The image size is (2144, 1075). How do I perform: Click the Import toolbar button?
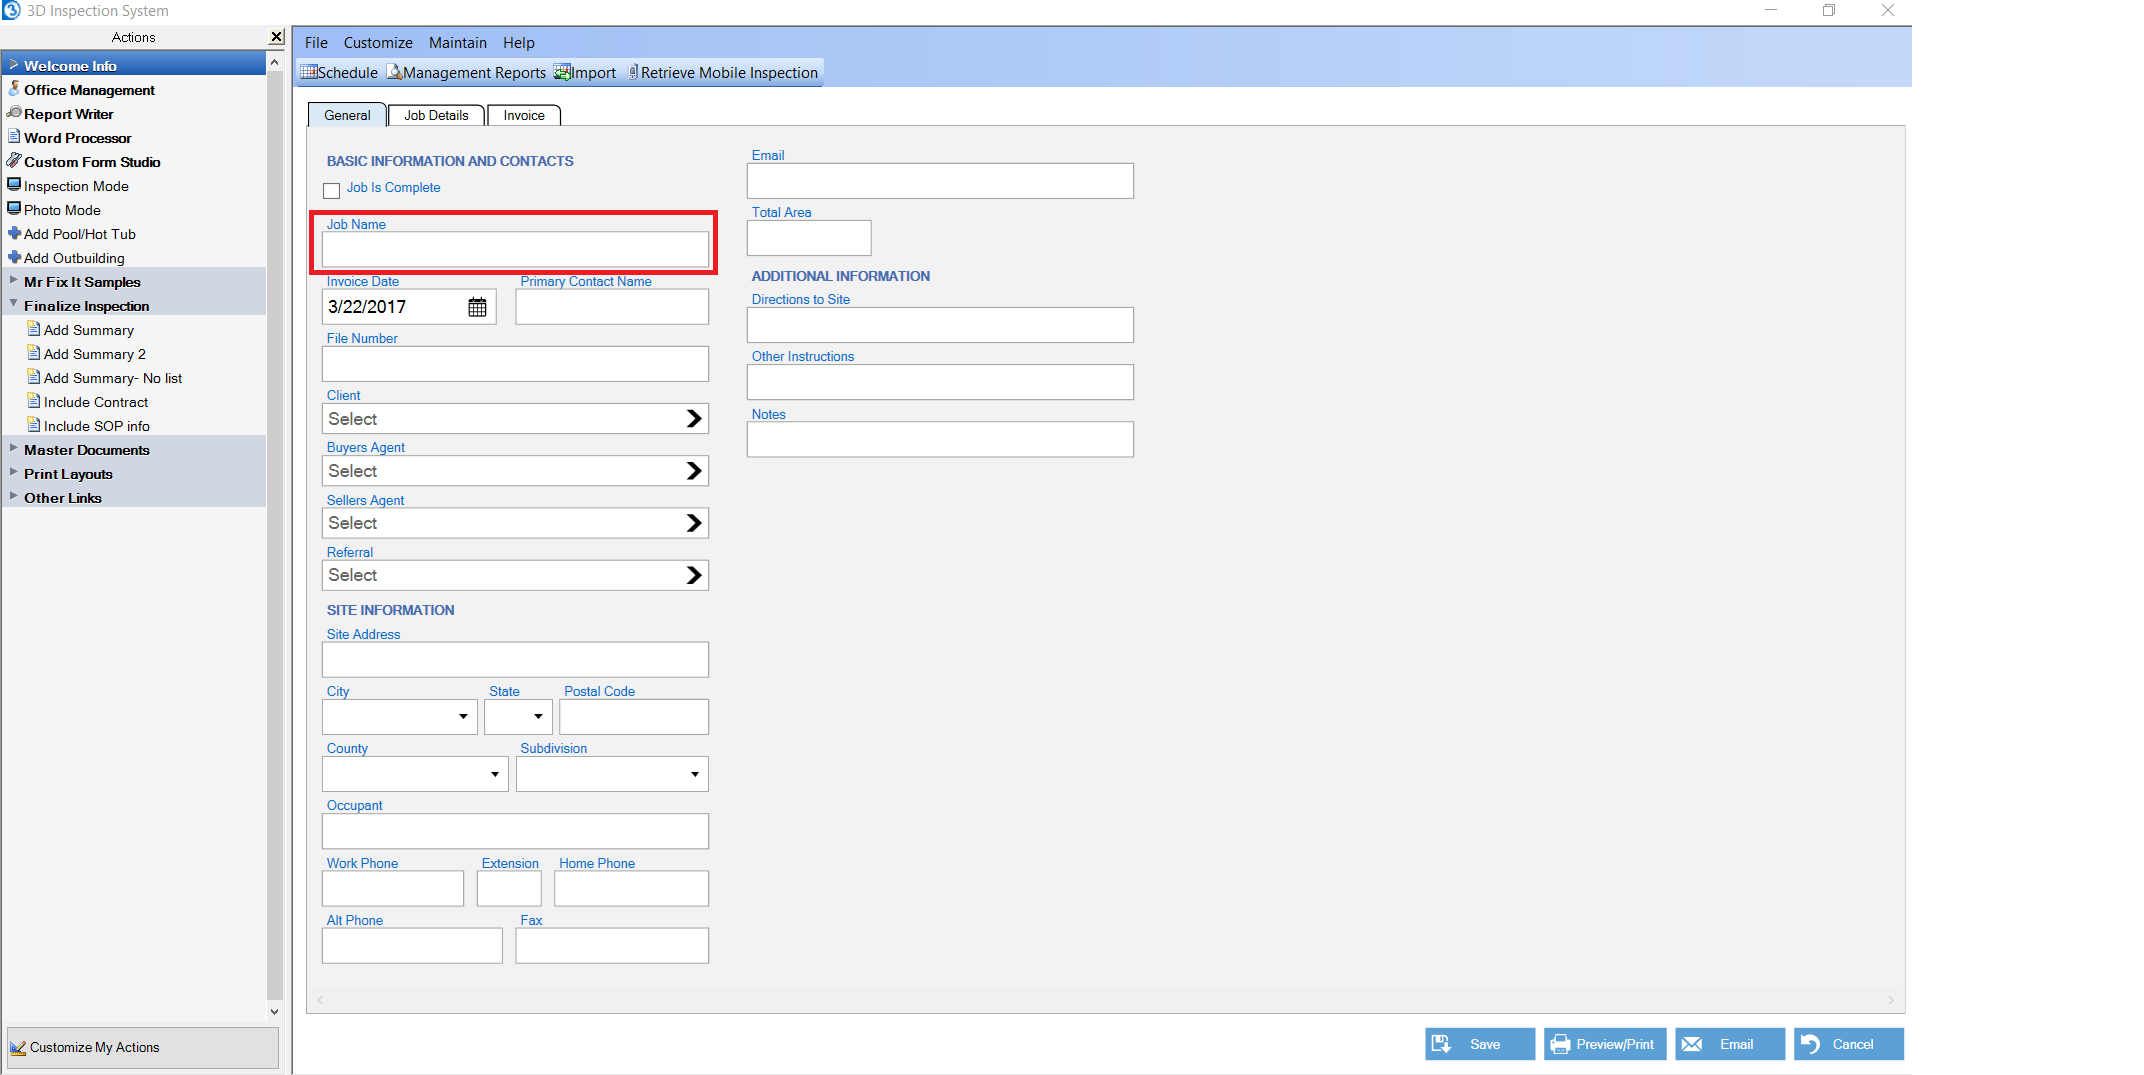point(585,72)
